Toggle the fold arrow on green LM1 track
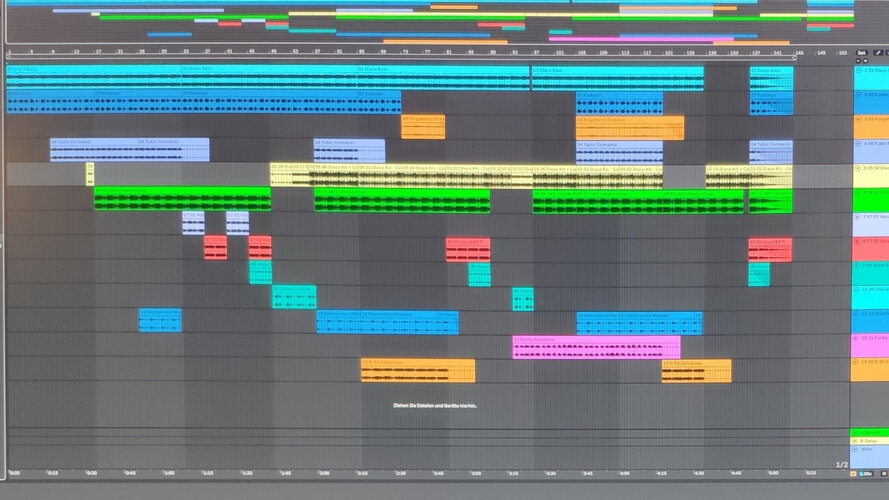The height and width of the screenshot is (500, 889). (858, 193)
